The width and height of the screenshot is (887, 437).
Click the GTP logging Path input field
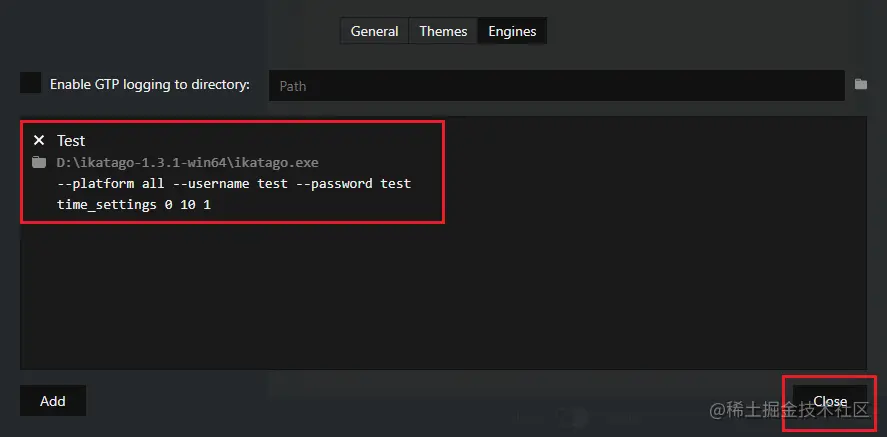[x=557, y=86]
